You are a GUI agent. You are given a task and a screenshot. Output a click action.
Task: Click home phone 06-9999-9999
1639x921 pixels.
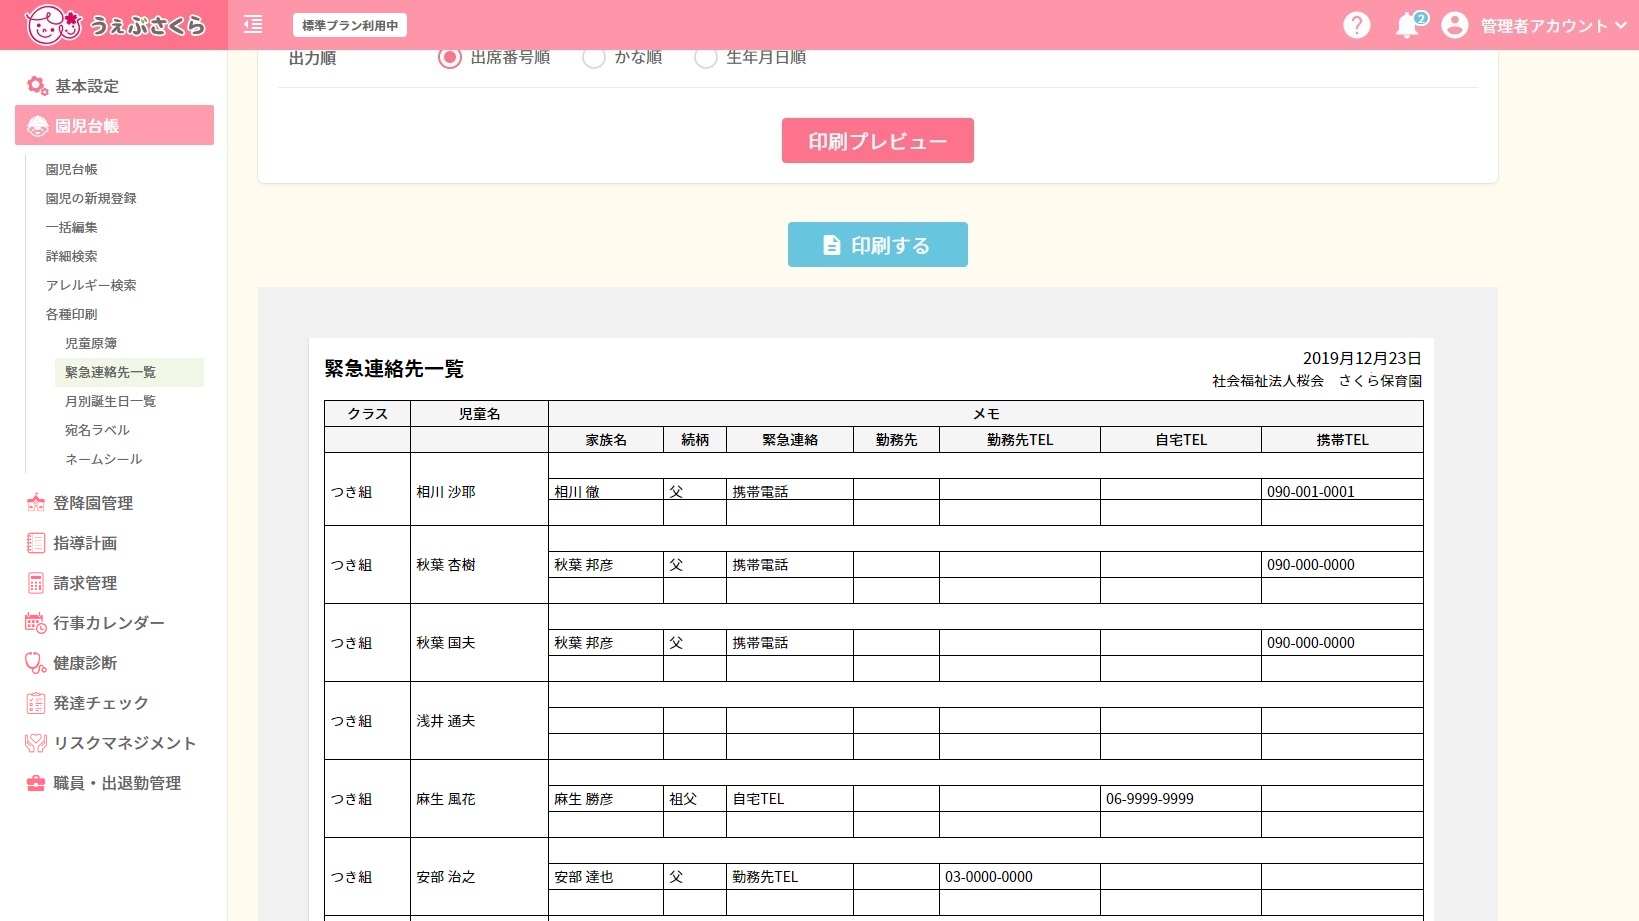(1150, 799)
